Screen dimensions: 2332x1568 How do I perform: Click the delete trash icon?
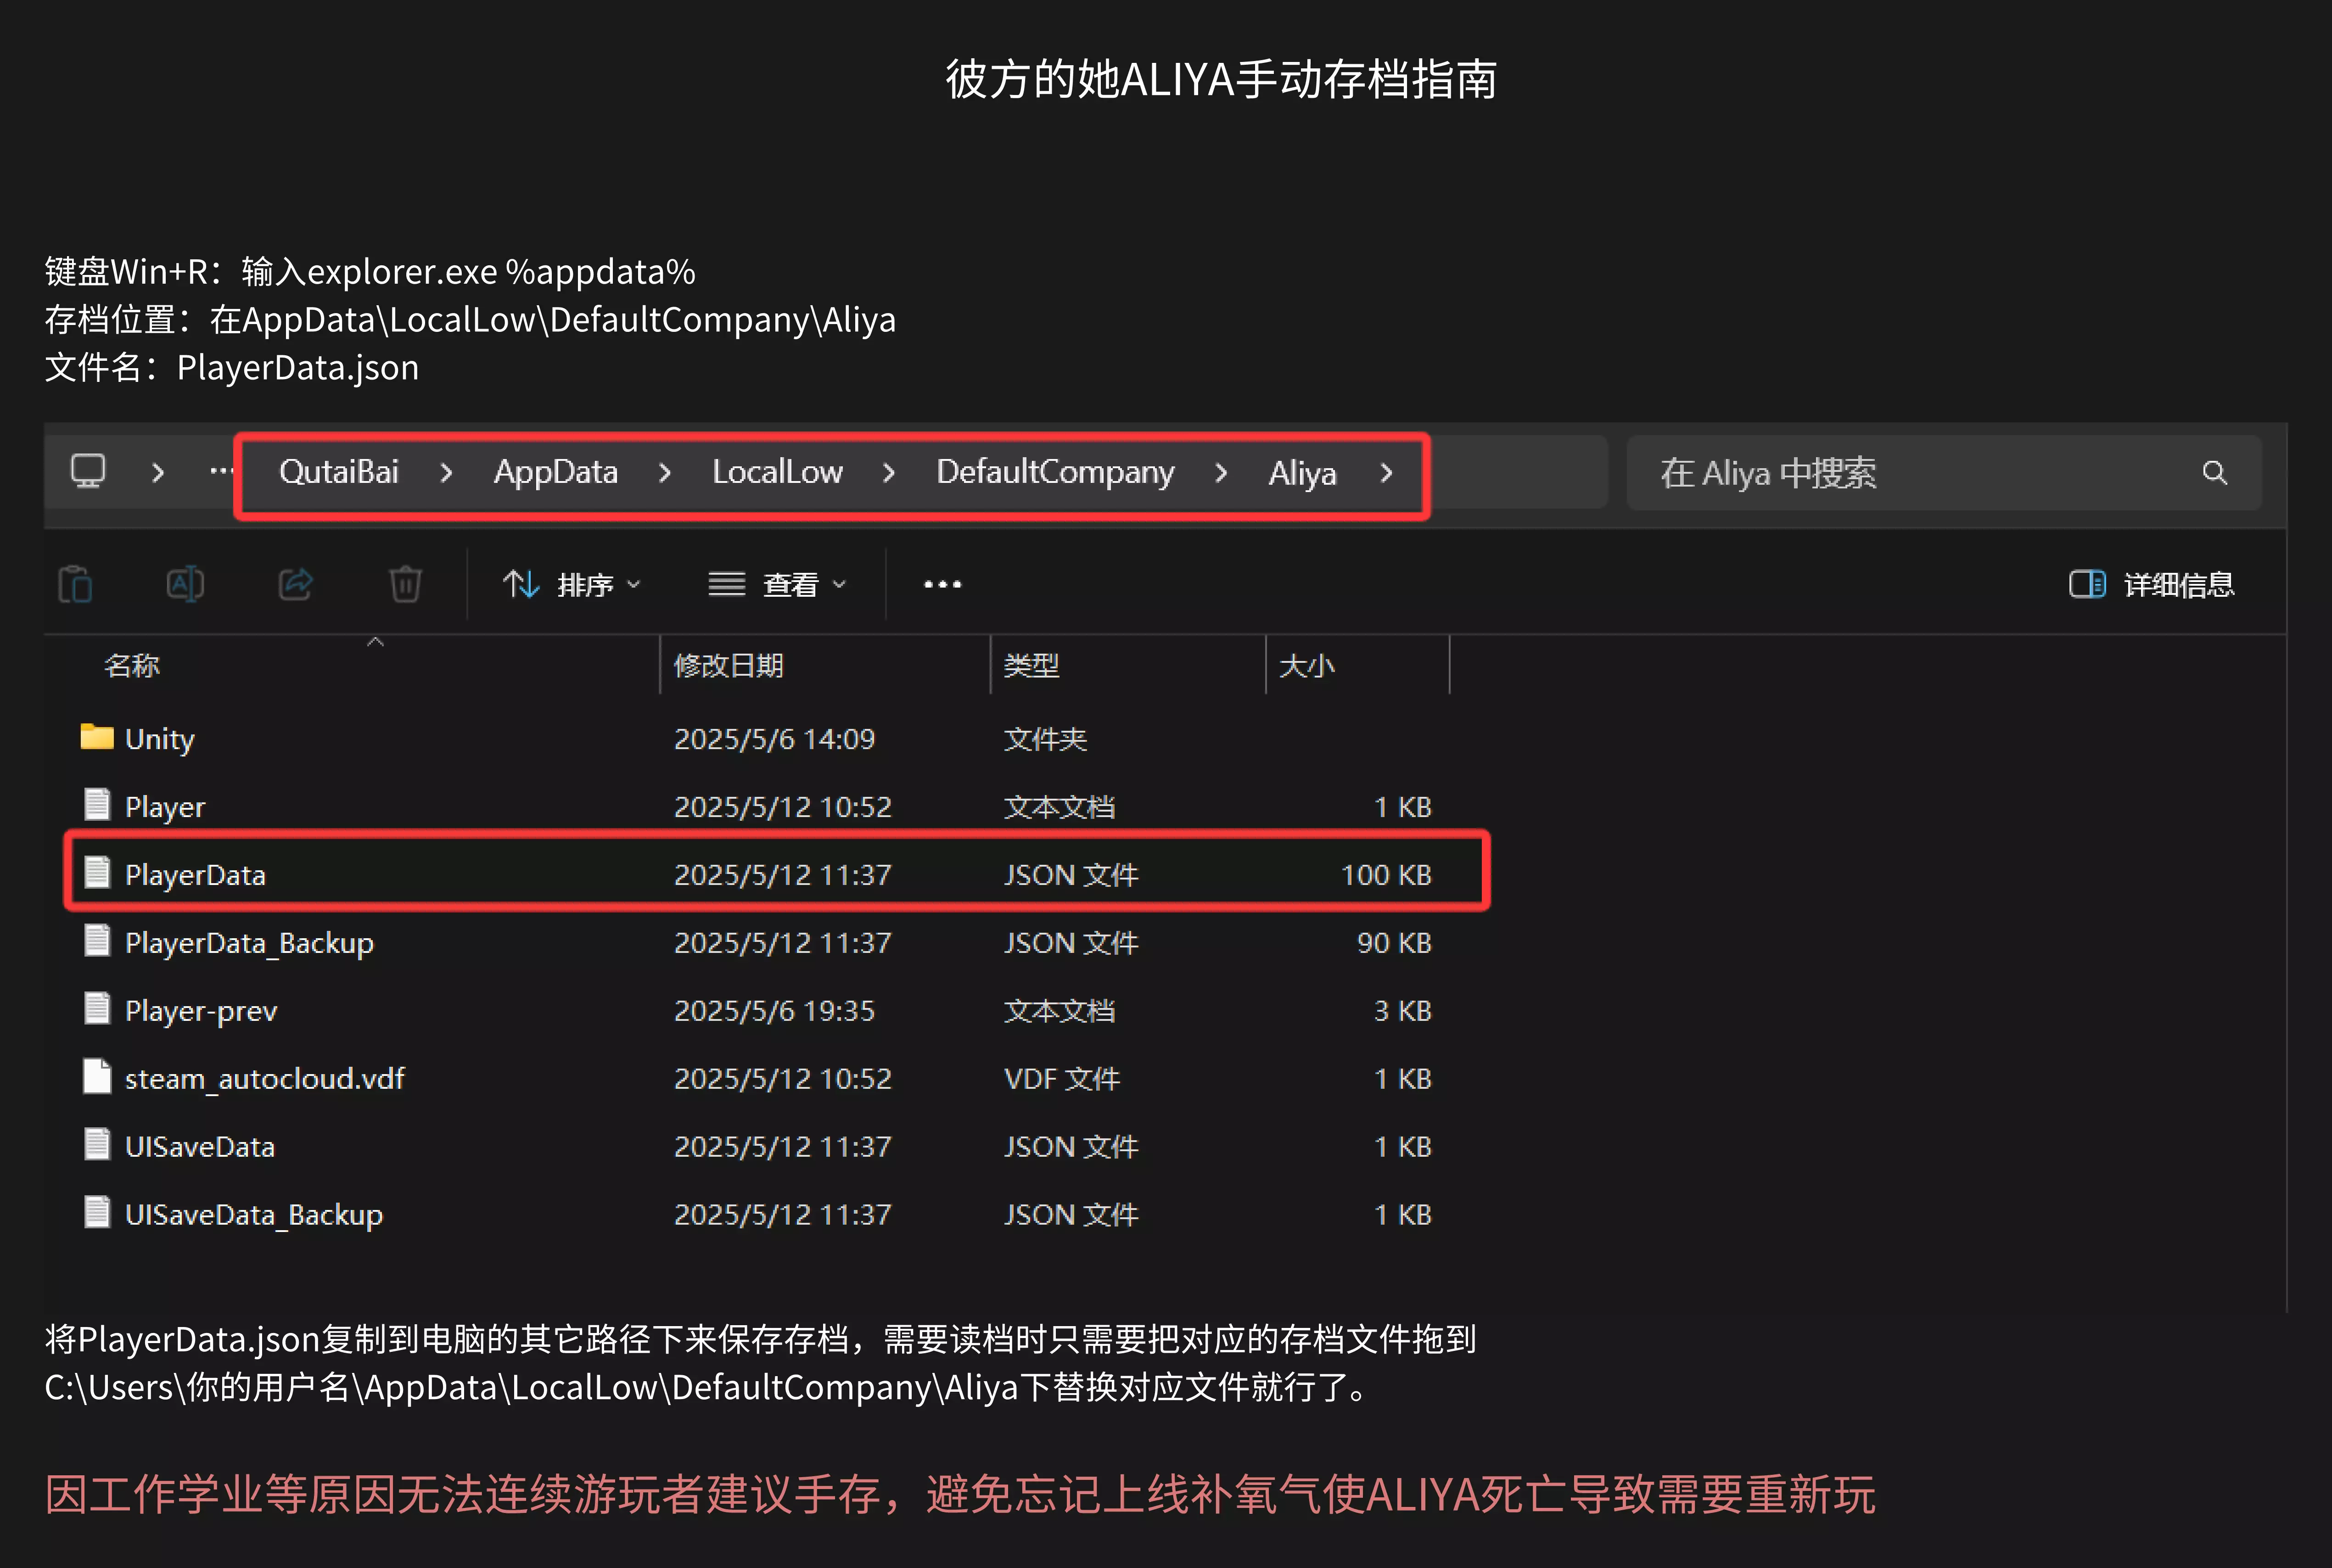pos(405,584)
